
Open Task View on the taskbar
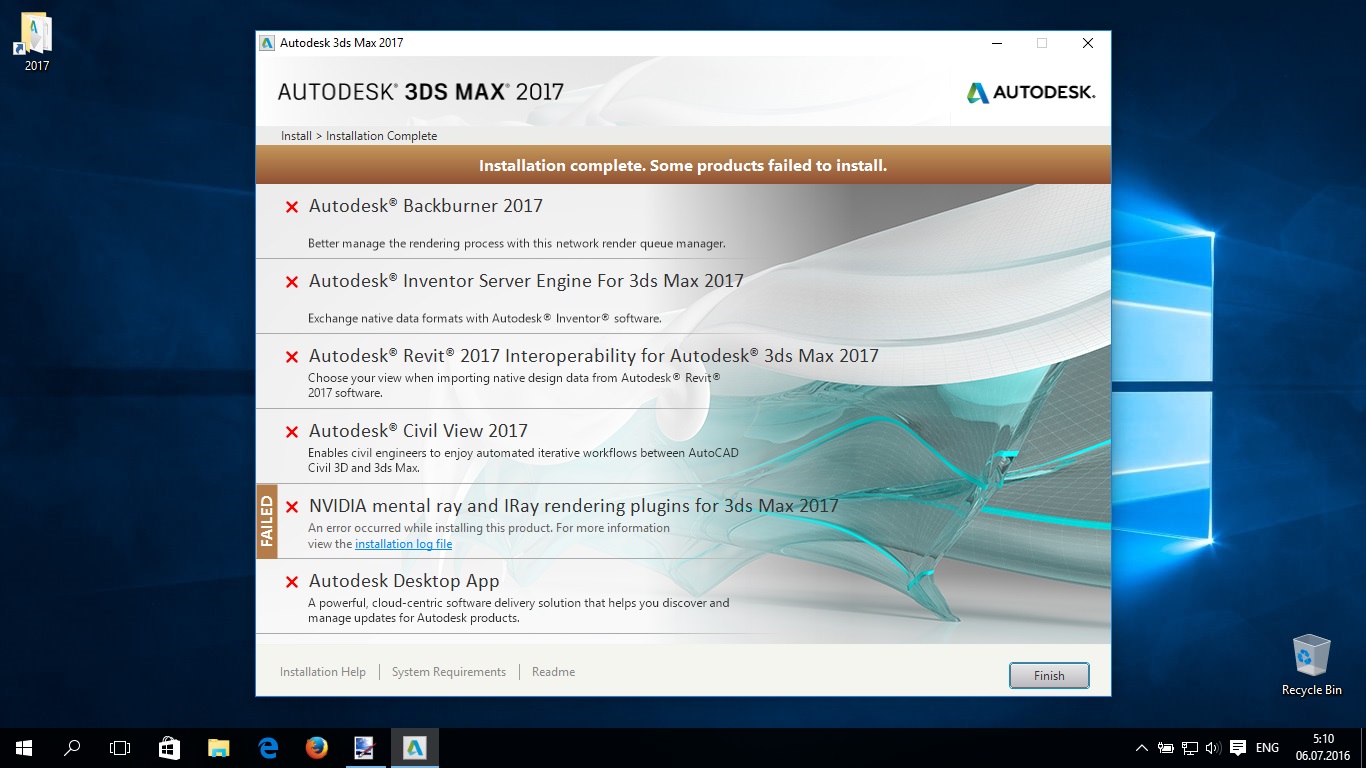[120, 747]
